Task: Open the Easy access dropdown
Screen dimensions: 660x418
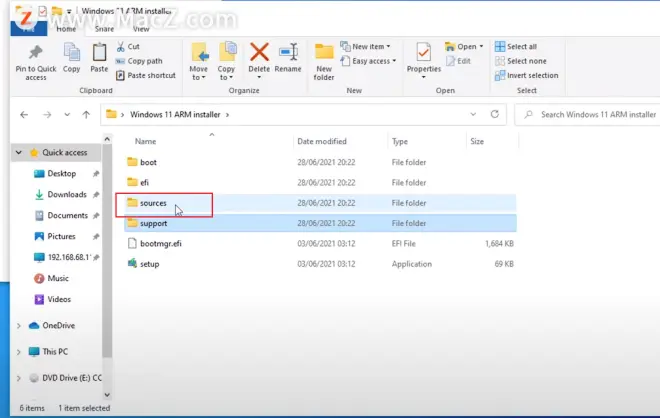Action: (368, 61)
